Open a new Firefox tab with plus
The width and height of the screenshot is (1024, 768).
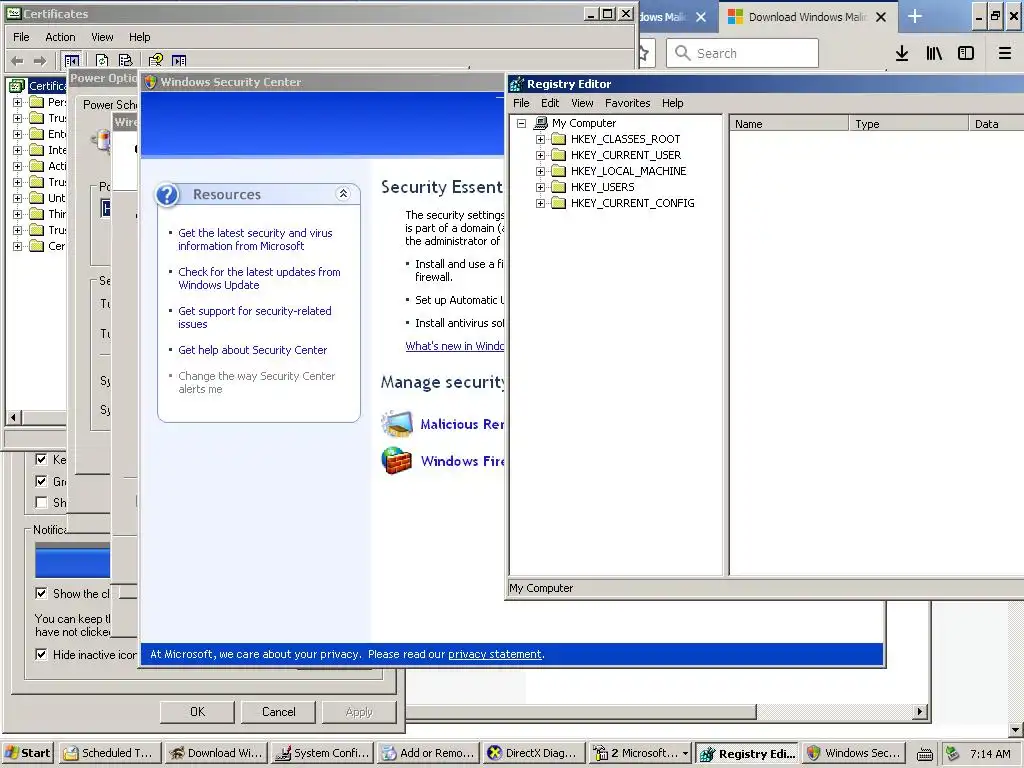915,16
